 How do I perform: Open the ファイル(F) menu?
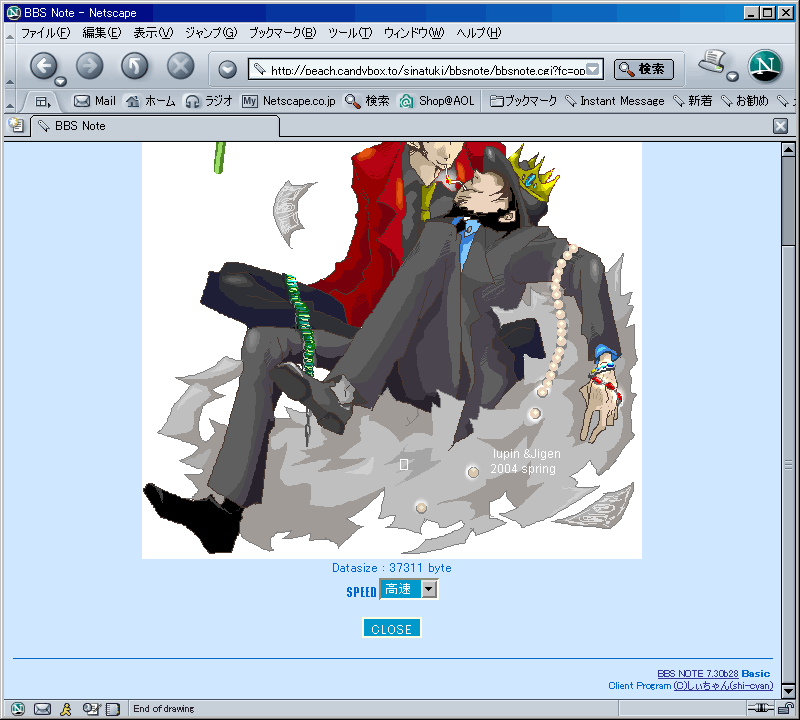[45, 33]
